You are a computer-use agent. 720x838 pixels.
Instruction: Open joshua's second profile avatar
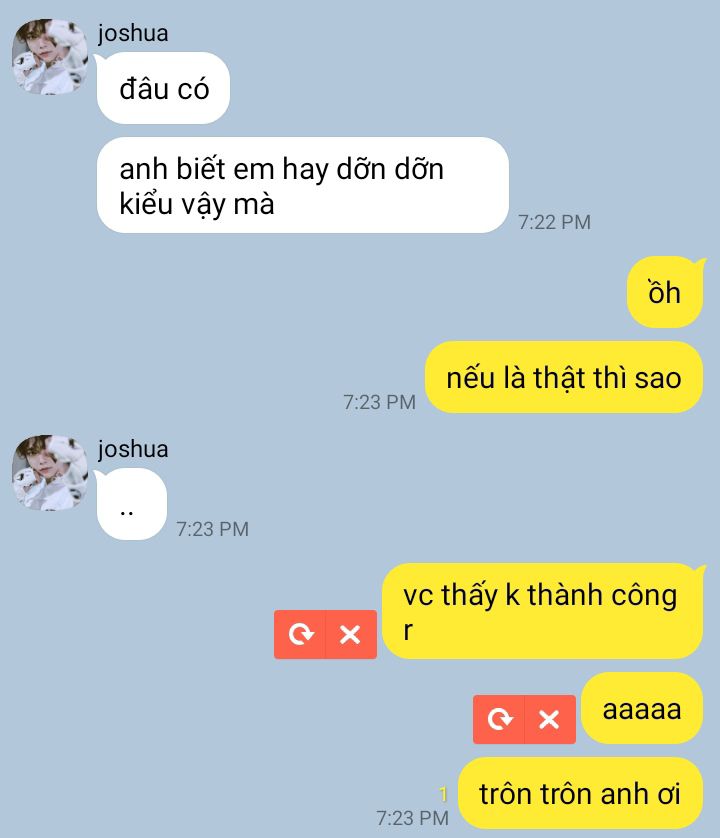pyautogui.click(x=50, y=472)
